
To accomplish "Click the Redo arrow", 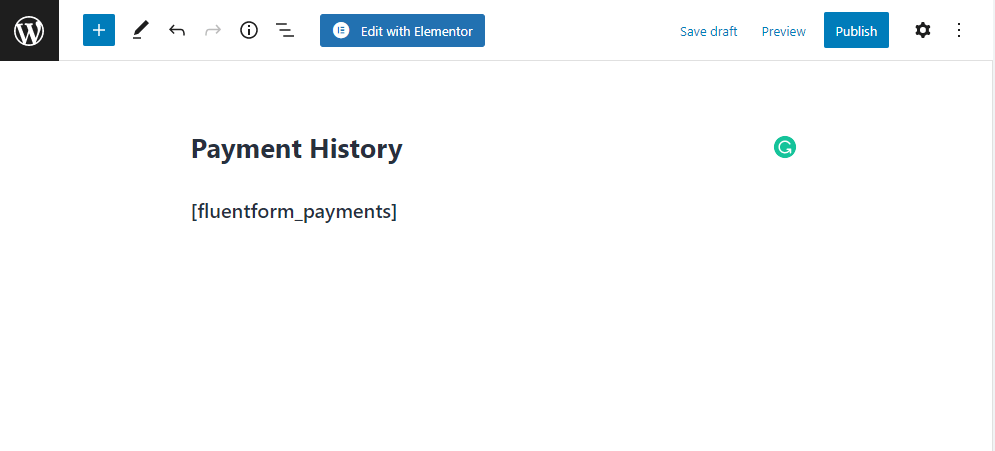I will pyautogui.click(x=213, y=31).
